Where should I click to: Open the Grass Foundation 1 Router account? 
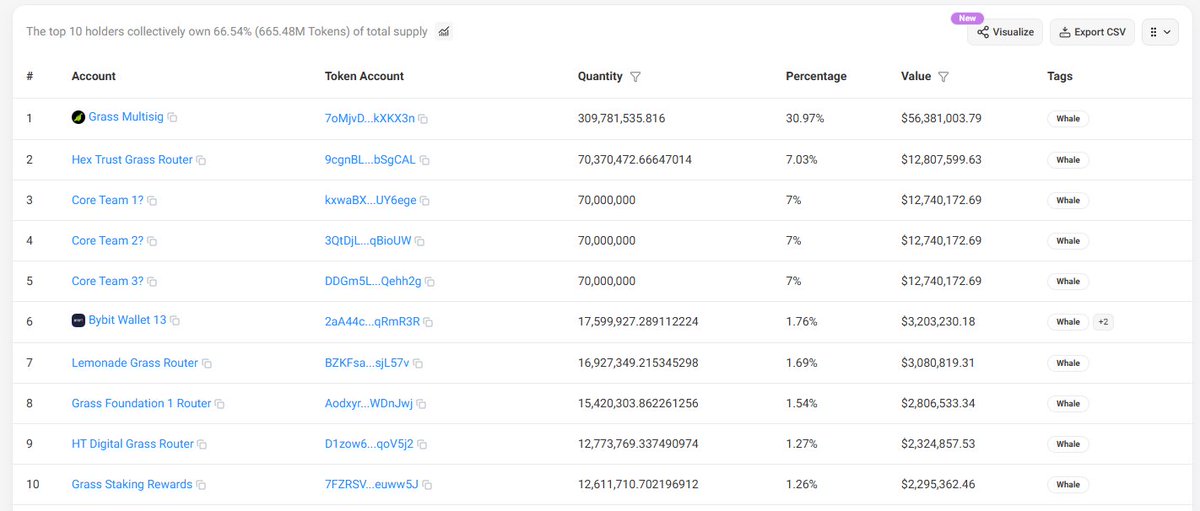pos(142,403)
